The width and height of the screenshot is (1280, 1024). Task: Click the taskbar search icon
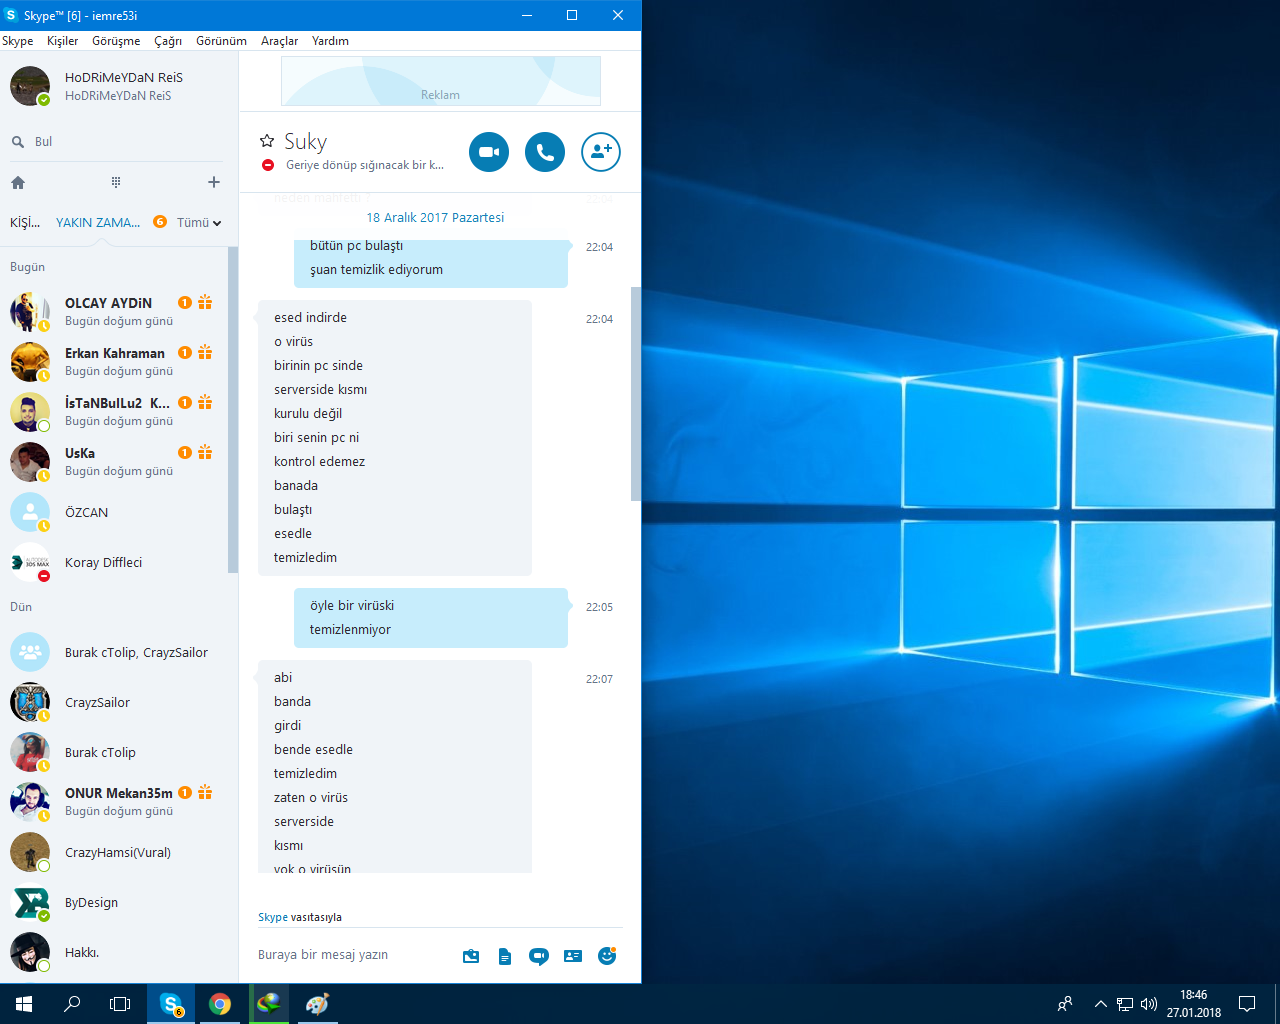tap(72, 1004)
